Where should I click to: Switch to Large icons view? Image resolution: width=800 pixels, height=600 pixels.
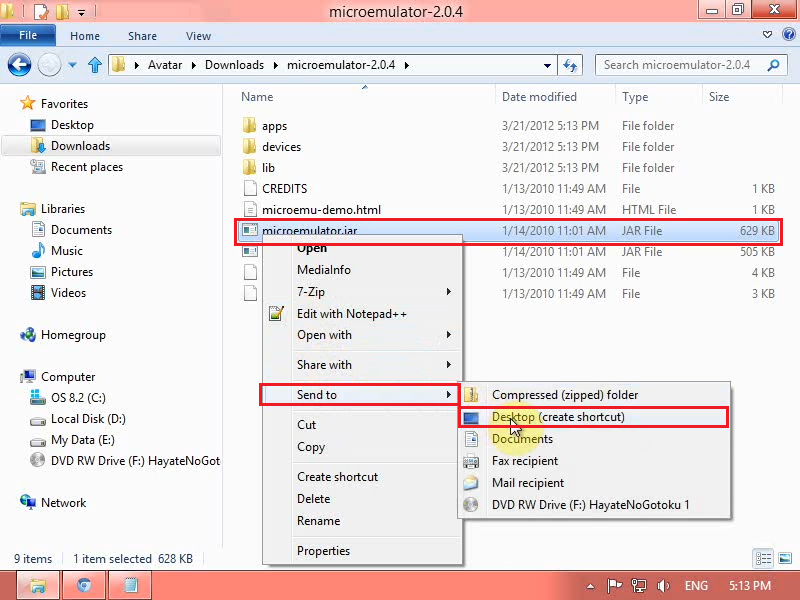785,559
